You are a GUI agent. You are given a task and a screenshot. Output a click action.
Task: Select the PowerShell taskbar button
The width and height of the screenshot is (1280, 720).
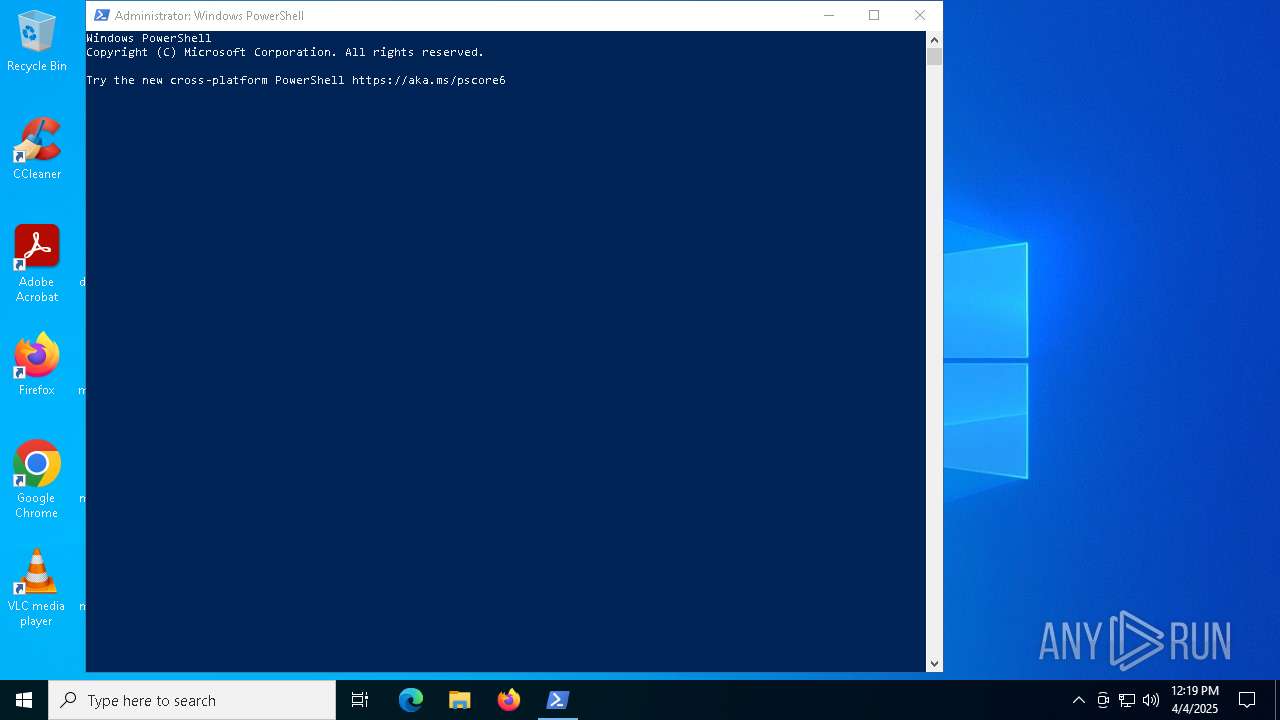point(558,700)
